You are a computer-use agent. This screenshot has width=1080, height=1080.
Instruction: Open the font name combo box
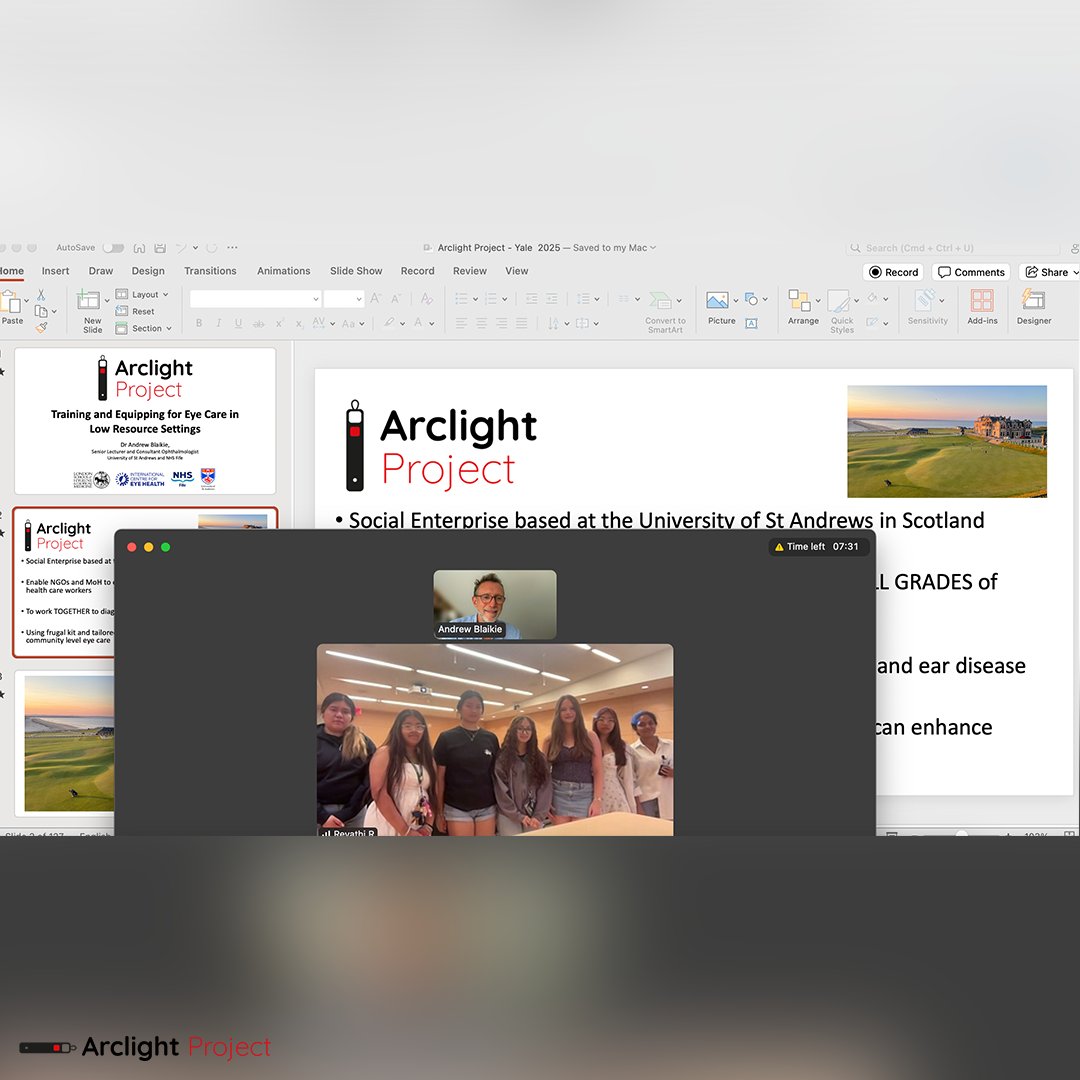[255, 299]
